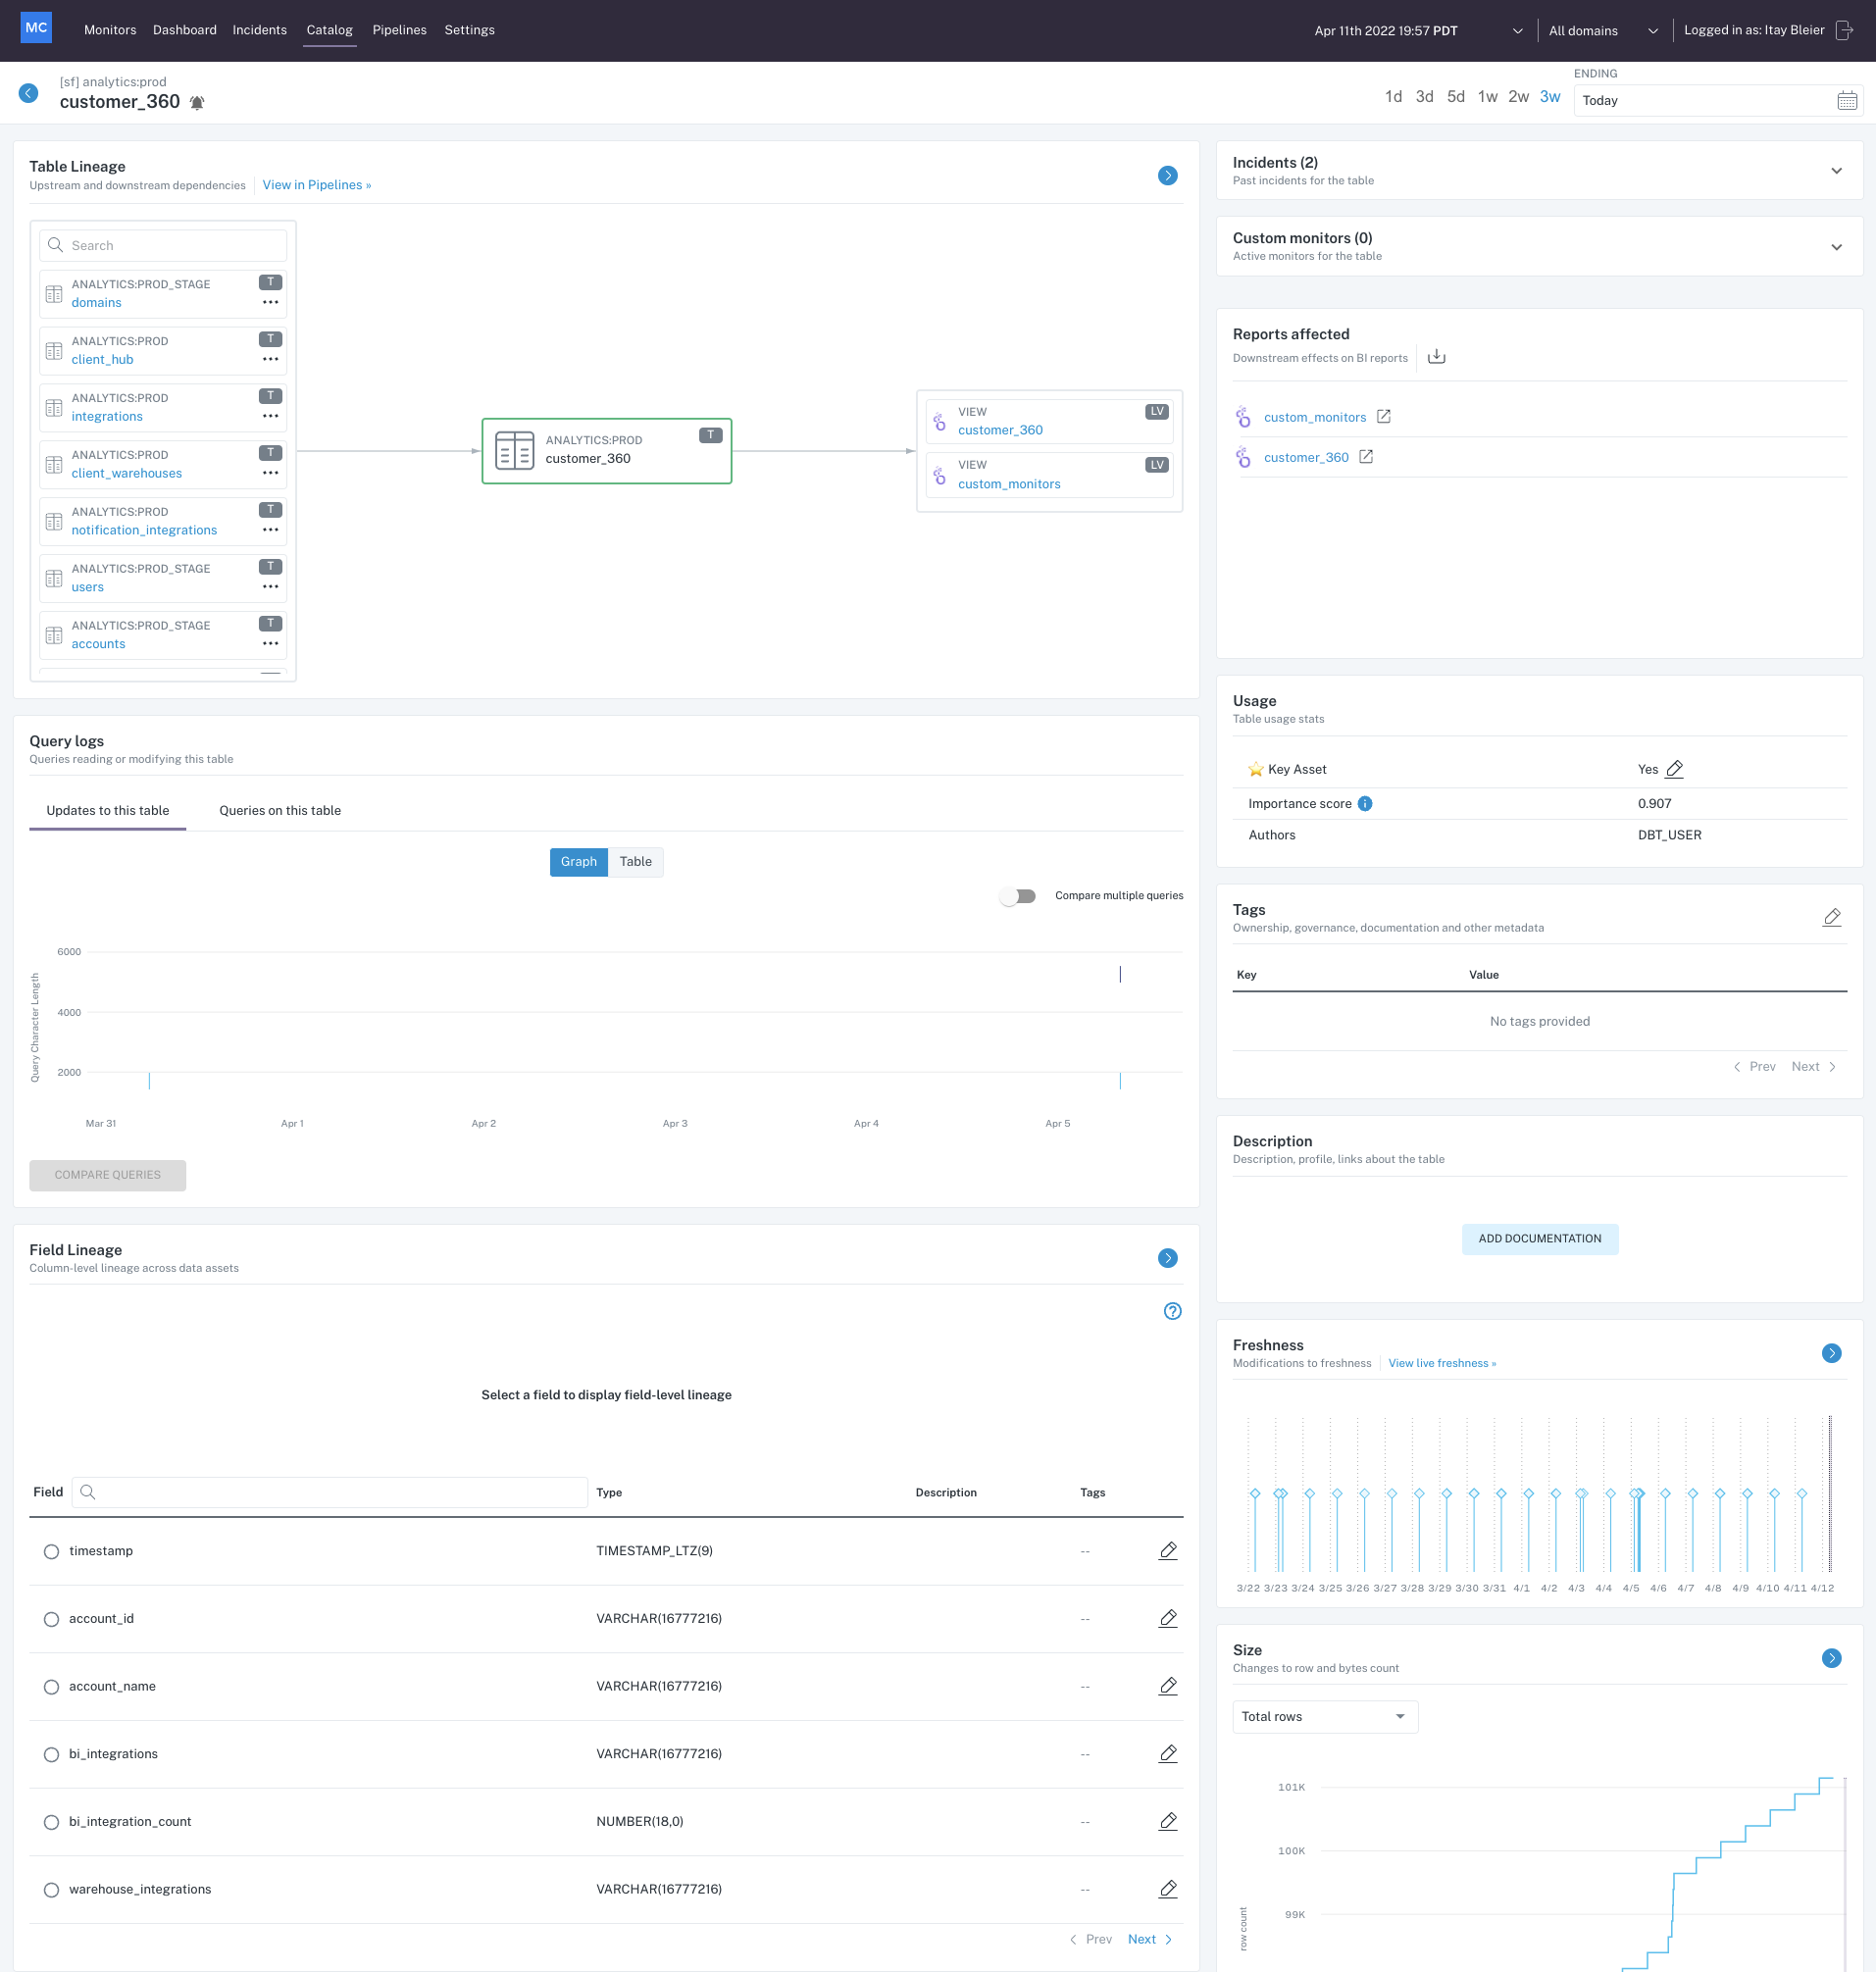Screen dimensions: 1876x1972
Task: Open View live freshness link
Action: click(x=1442, y=1363)
